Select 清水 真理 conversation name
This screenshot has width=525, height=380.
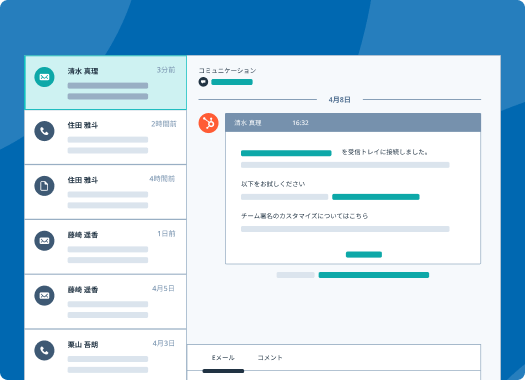click(x=83, y=71)
